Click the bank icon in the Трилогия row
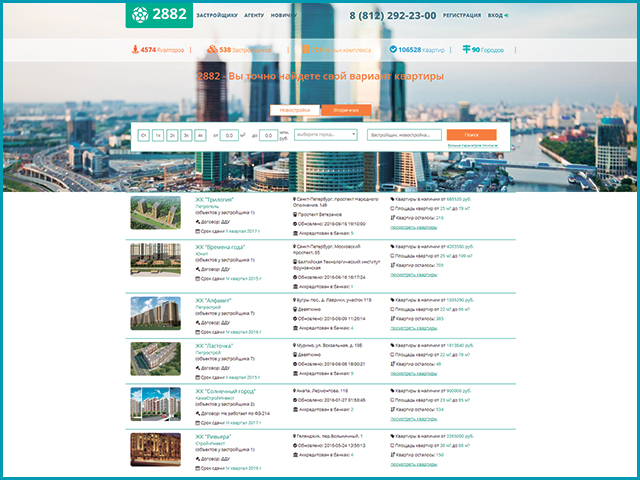 295,233
